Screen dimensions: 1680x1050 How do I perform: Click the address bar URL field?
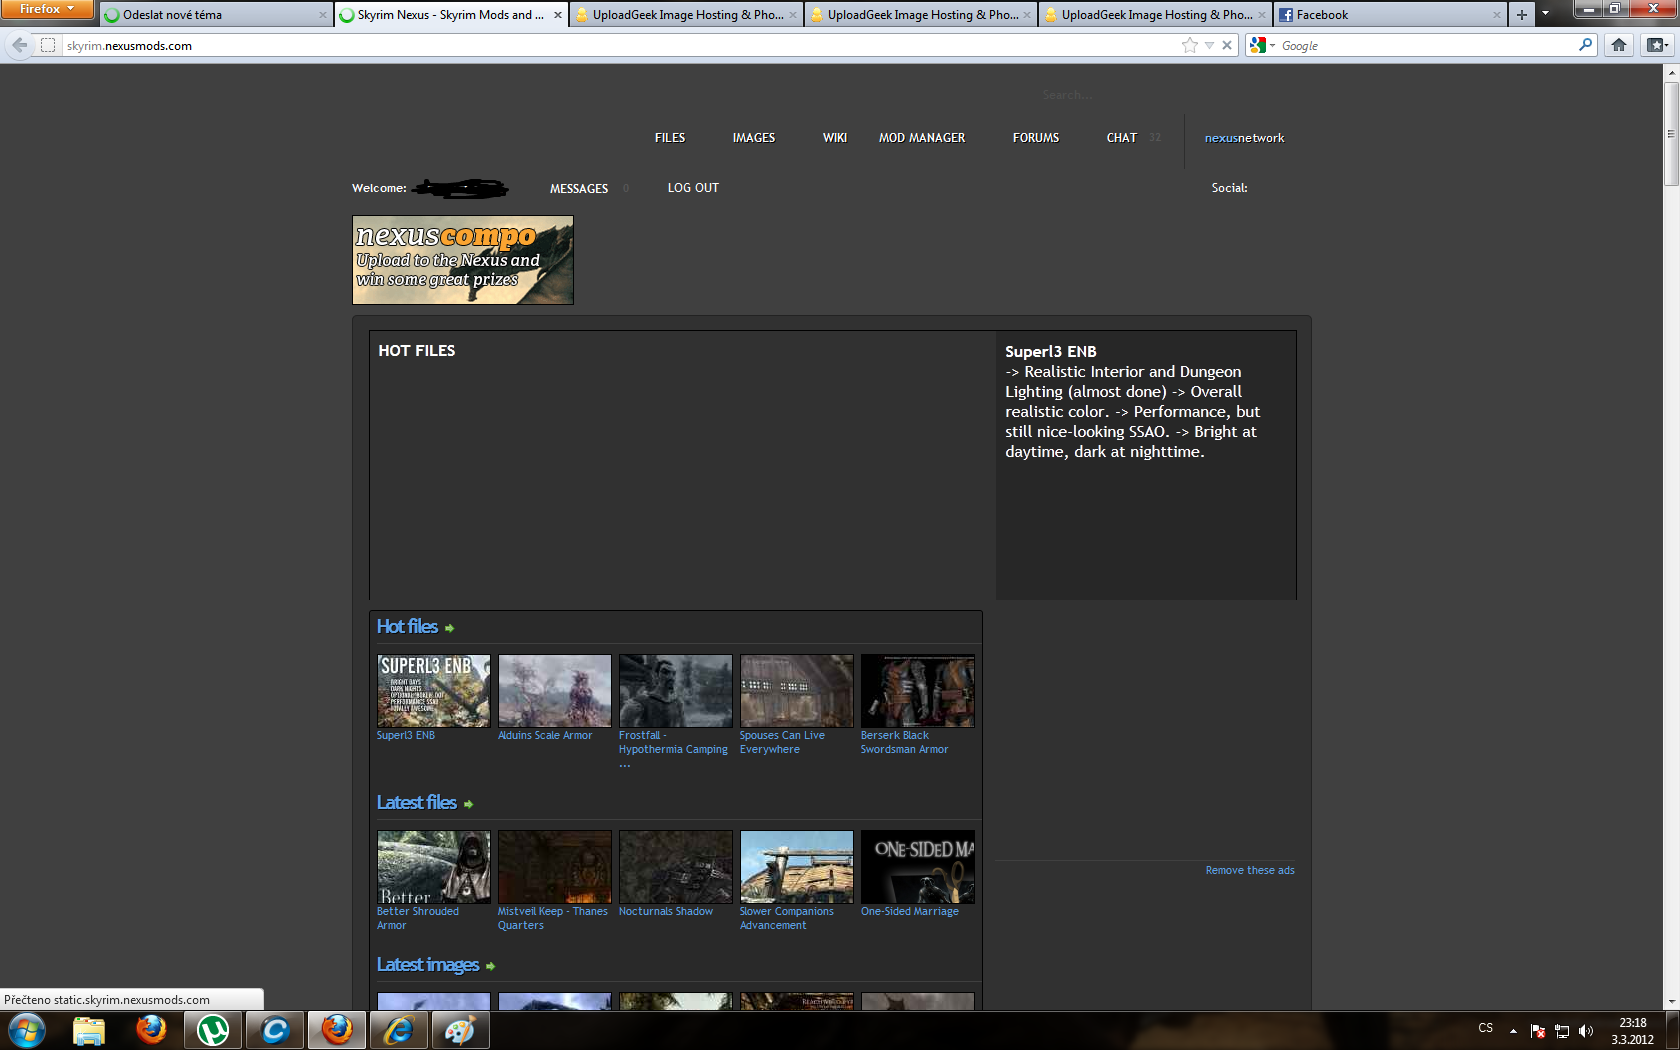click(620, 45)
